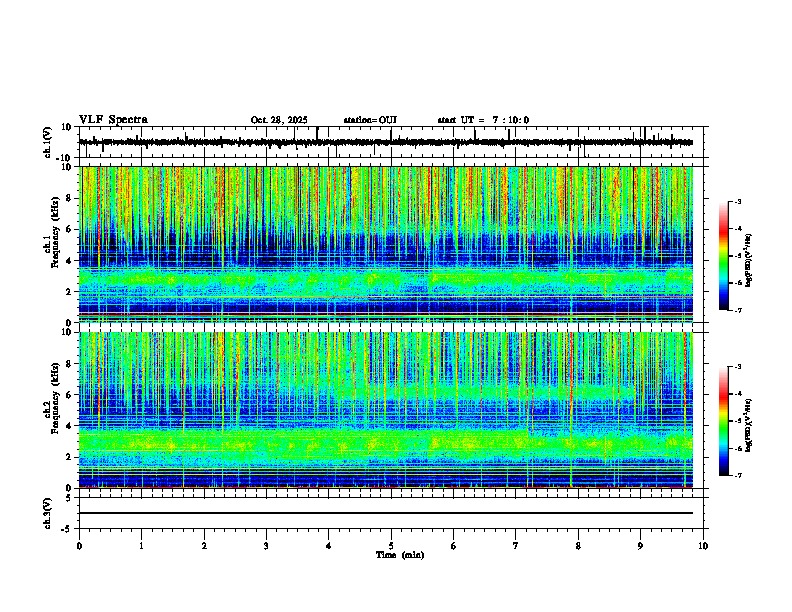Screen dimensions: 792x612
Task: Click the ch.1 spectrogram color bar
Action: pos(724,256)
